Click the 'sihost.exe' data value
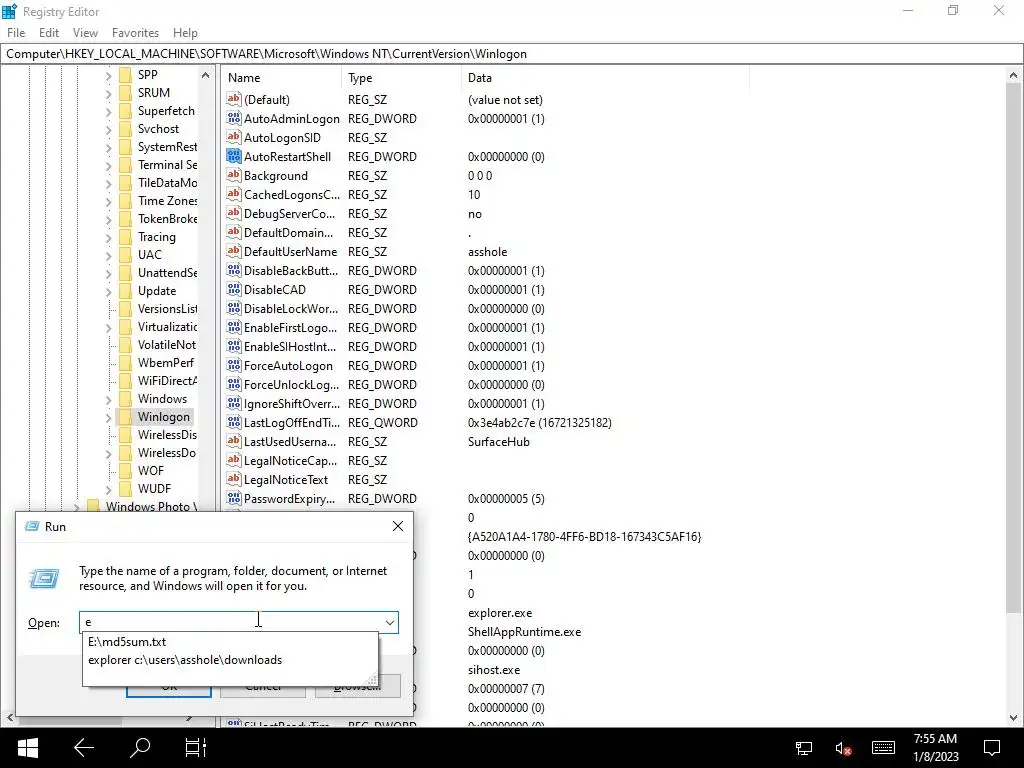The height and width of the screenshot is (768, 1024). point(494,669)
